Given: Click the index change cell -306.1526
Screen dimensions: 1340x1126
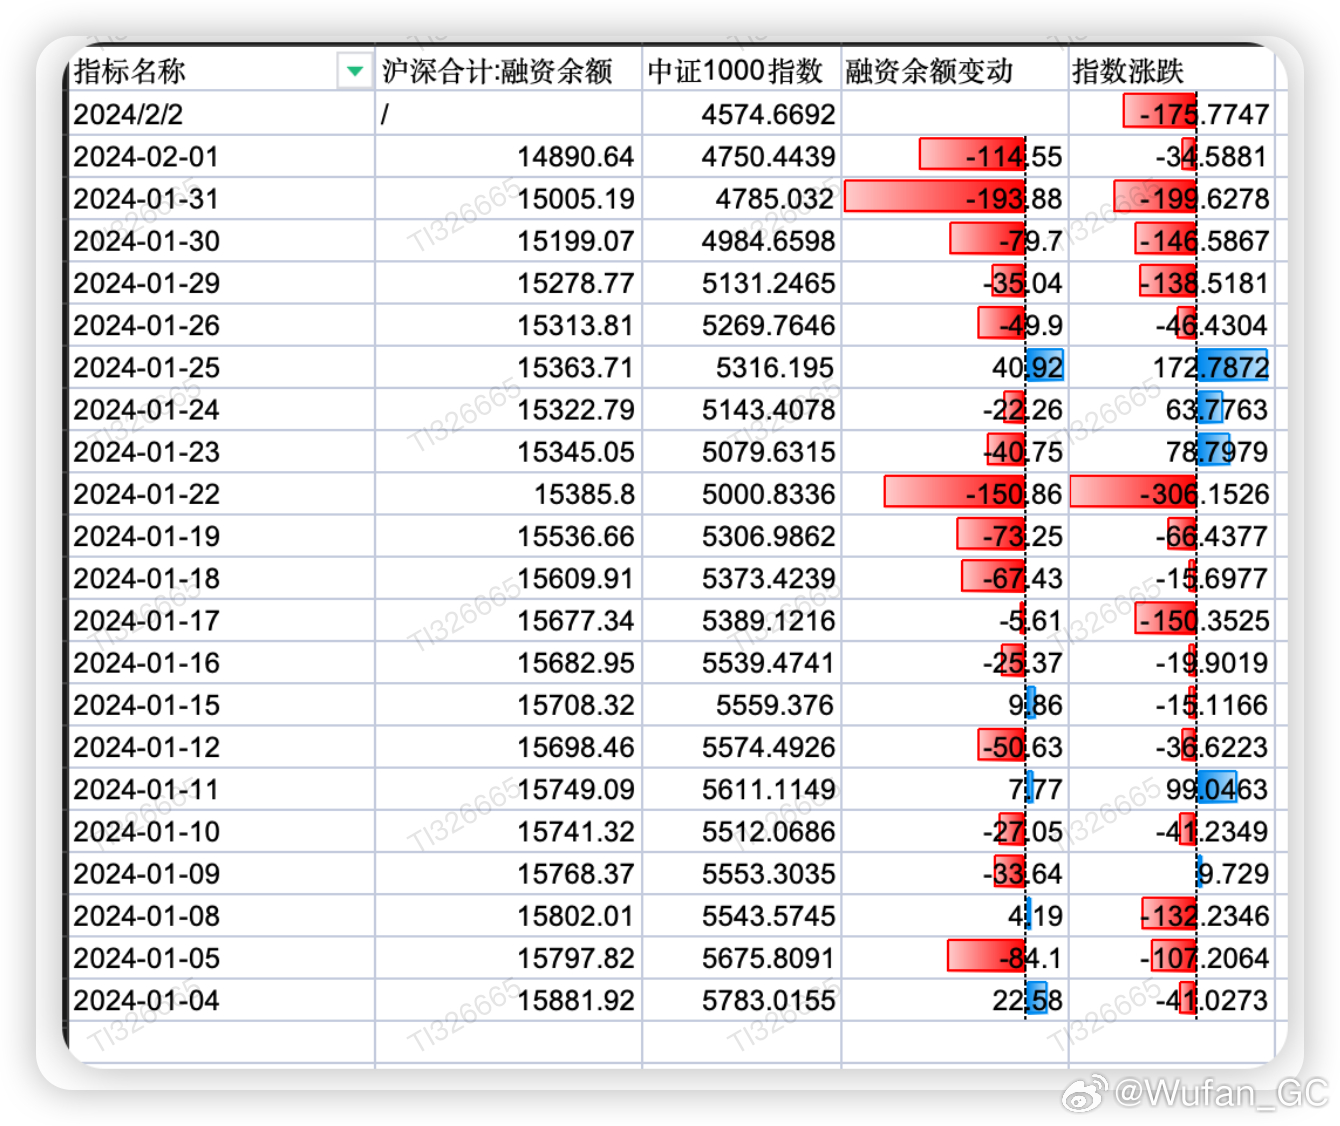Looking at the screenshot, I should click(1171, 493).
